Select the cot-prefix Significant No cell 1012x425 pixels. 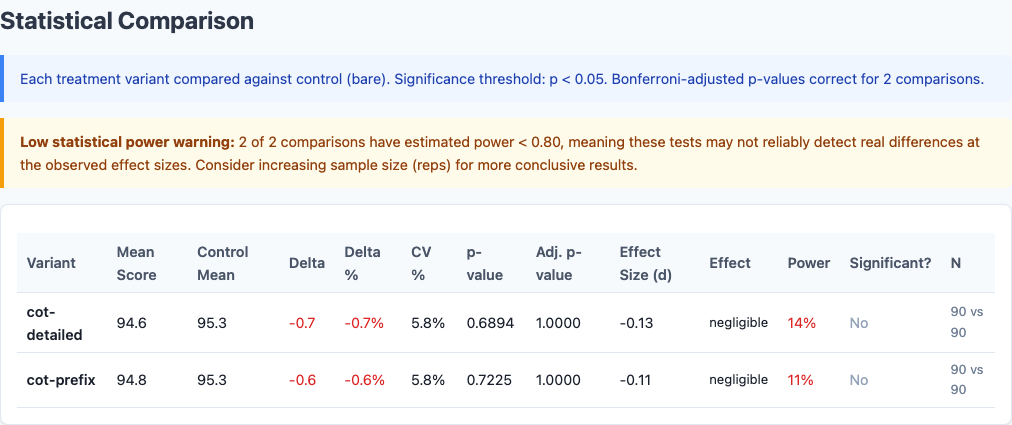point(858,380)
